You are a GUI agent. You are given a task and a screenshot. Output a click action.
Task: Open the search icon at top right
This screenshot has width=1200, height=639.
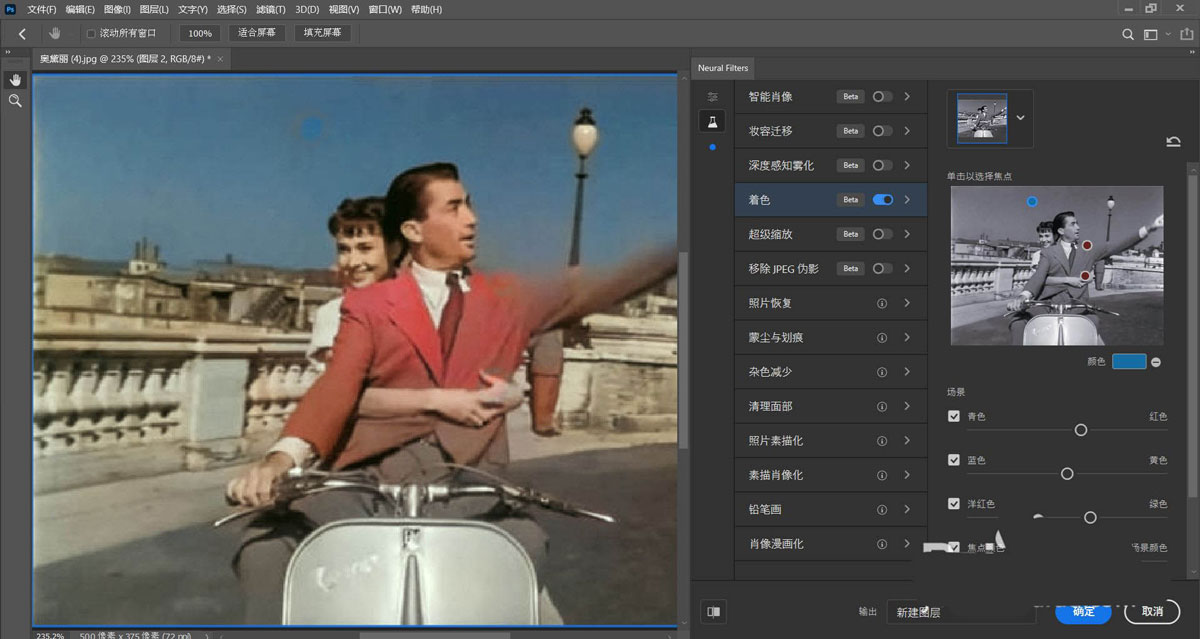coord(1128,34)
